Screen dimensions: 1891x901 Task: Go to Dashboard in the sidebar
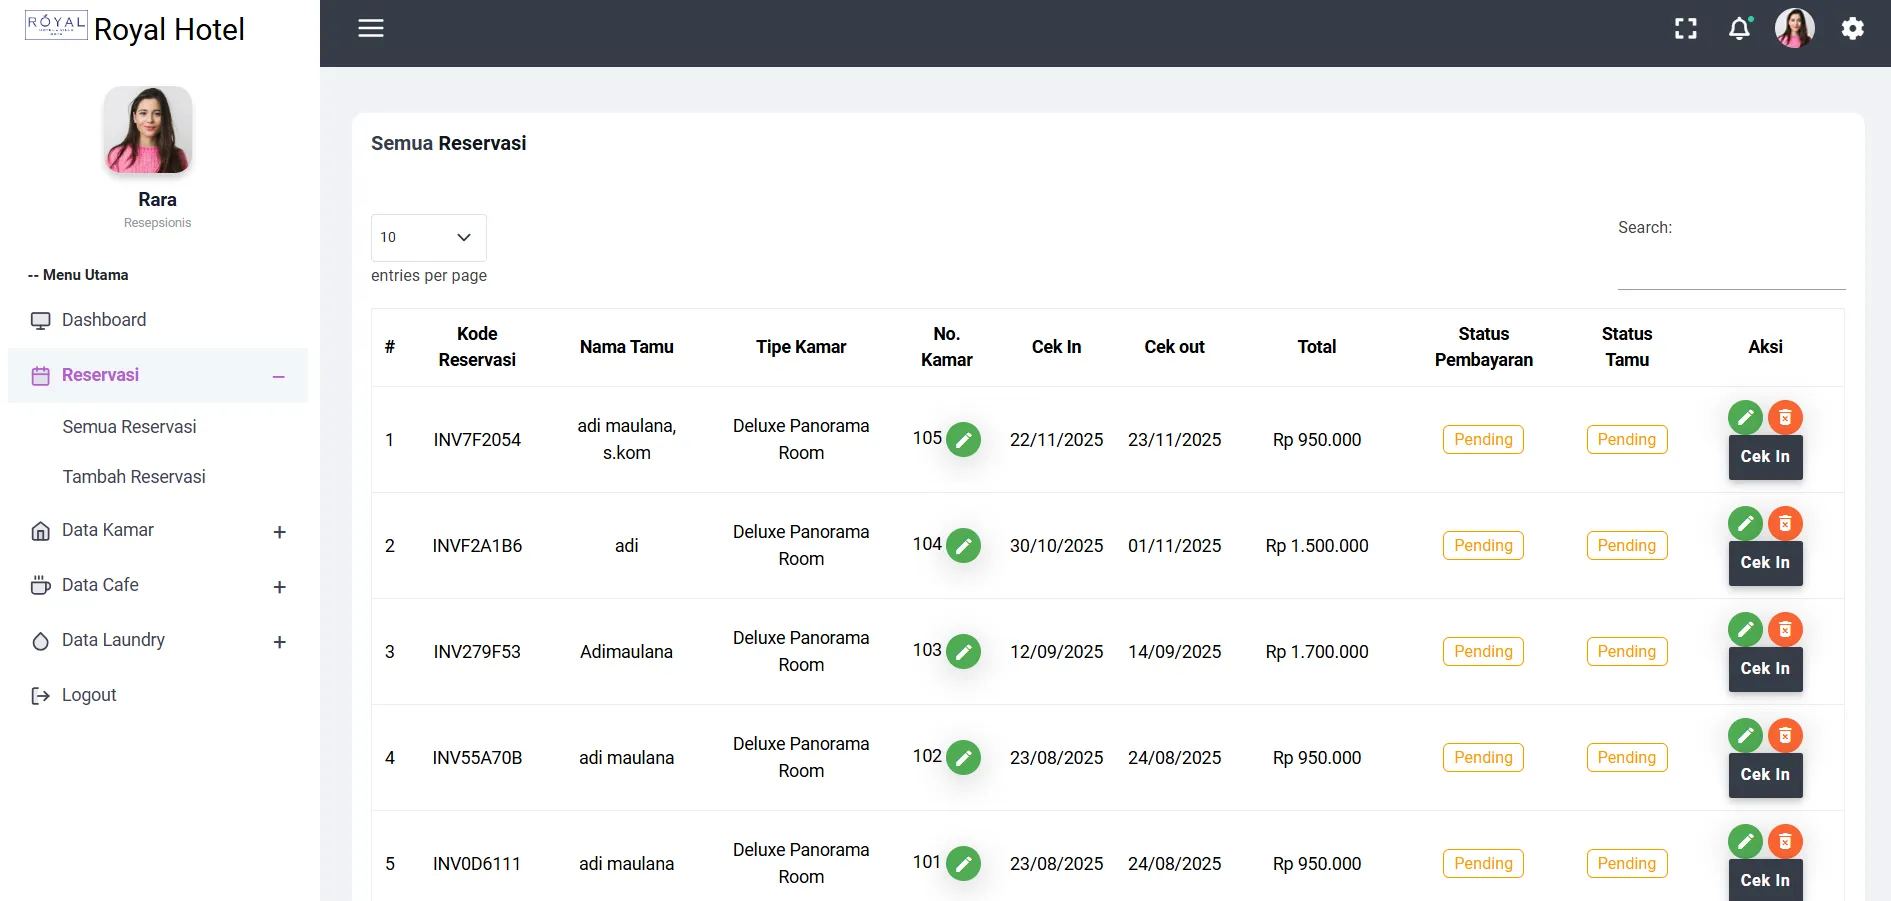[x=104, y=320]
